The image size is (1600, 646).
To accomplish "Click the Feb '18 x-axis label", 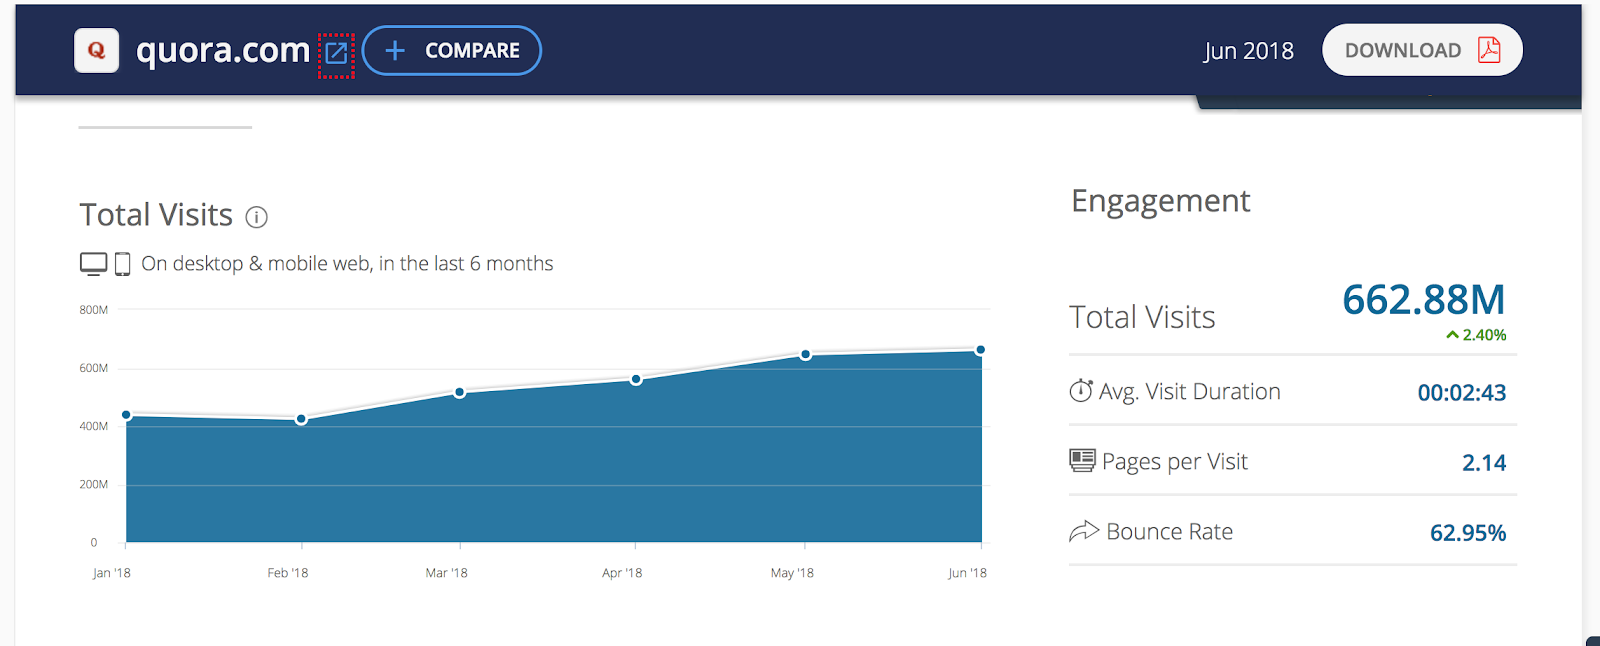I will tap(288, 573).
